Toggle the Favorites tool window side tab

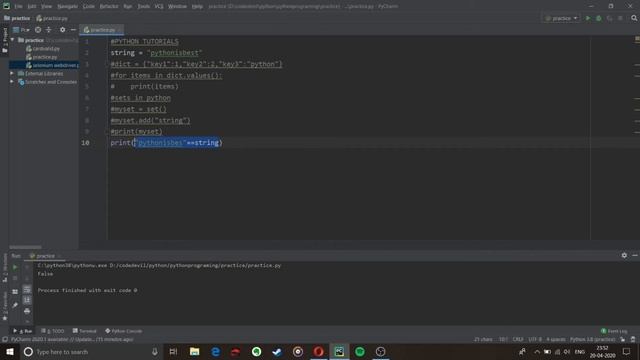point(5,306)
